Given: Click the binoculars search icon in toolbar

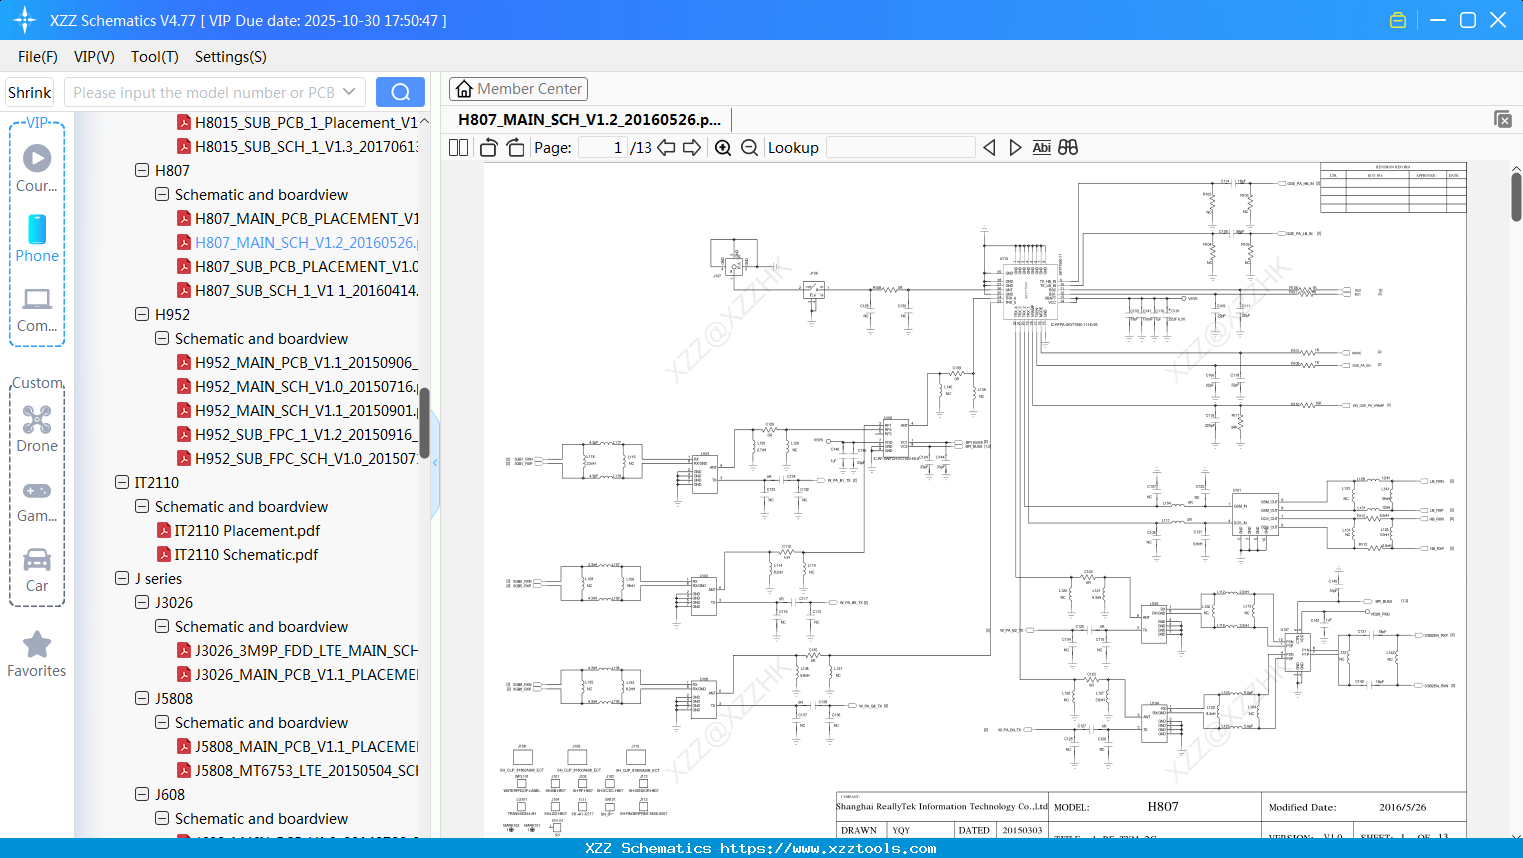Looking at the screenshot, I should click(1067, 147).
